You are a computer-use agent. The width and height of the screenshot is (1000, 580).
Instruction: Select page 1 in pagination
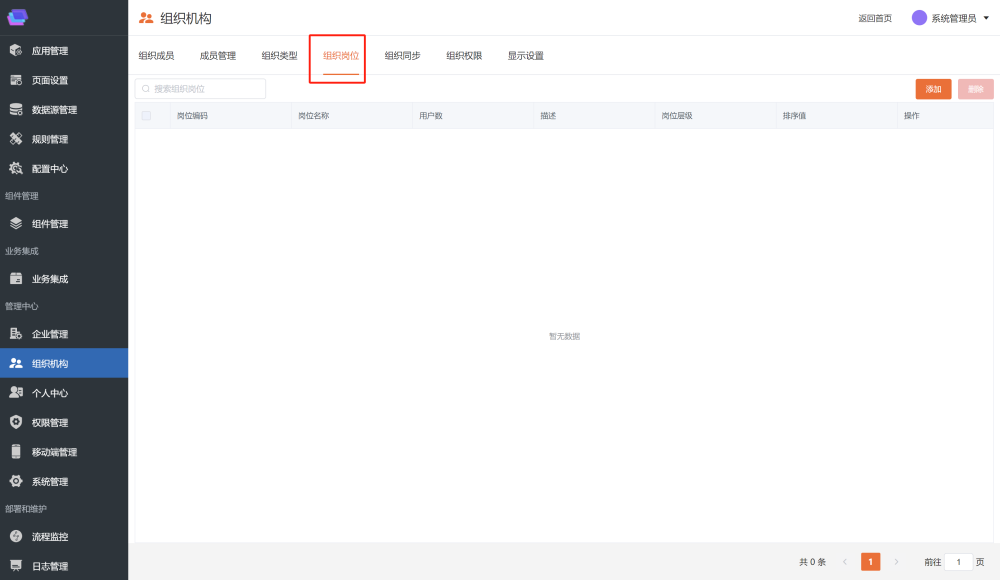tap(870, 562)
